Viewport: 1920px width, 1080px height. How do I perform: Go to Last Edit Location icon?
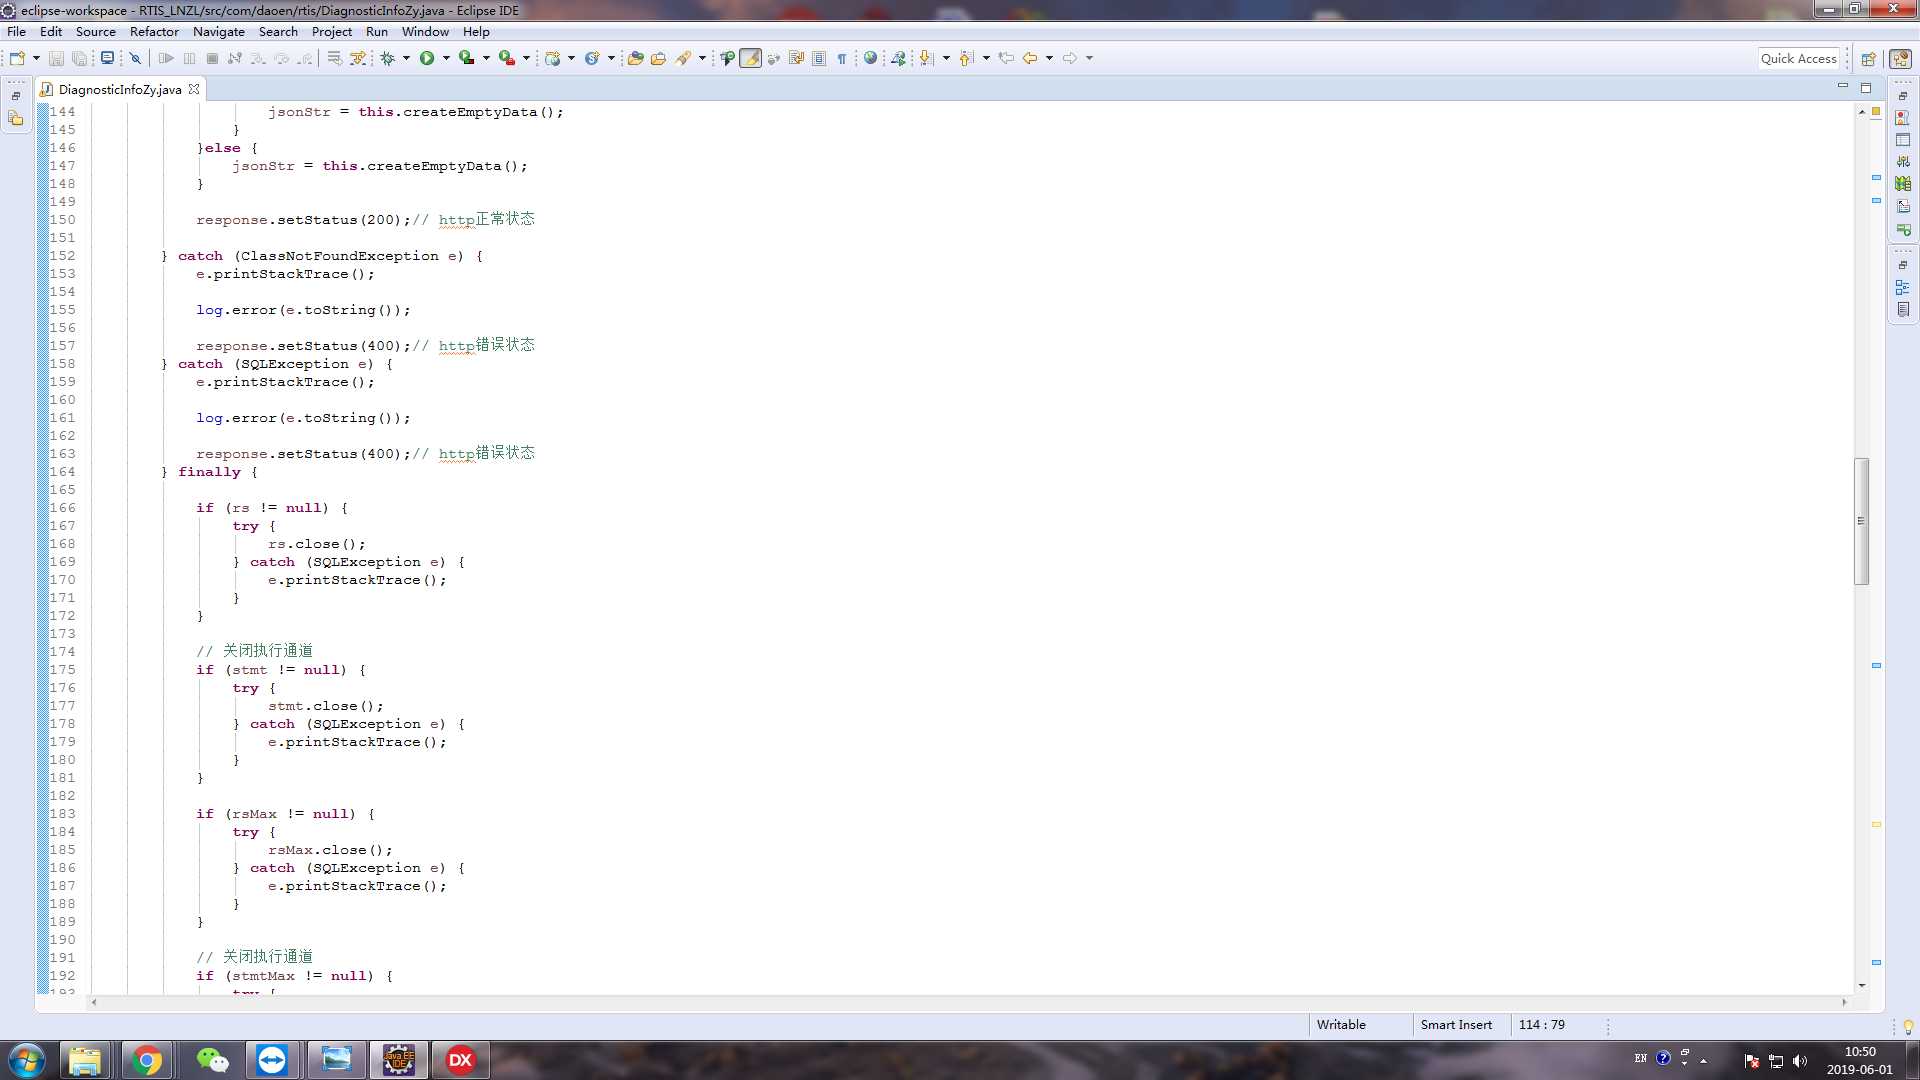[x=1006, y=58]
